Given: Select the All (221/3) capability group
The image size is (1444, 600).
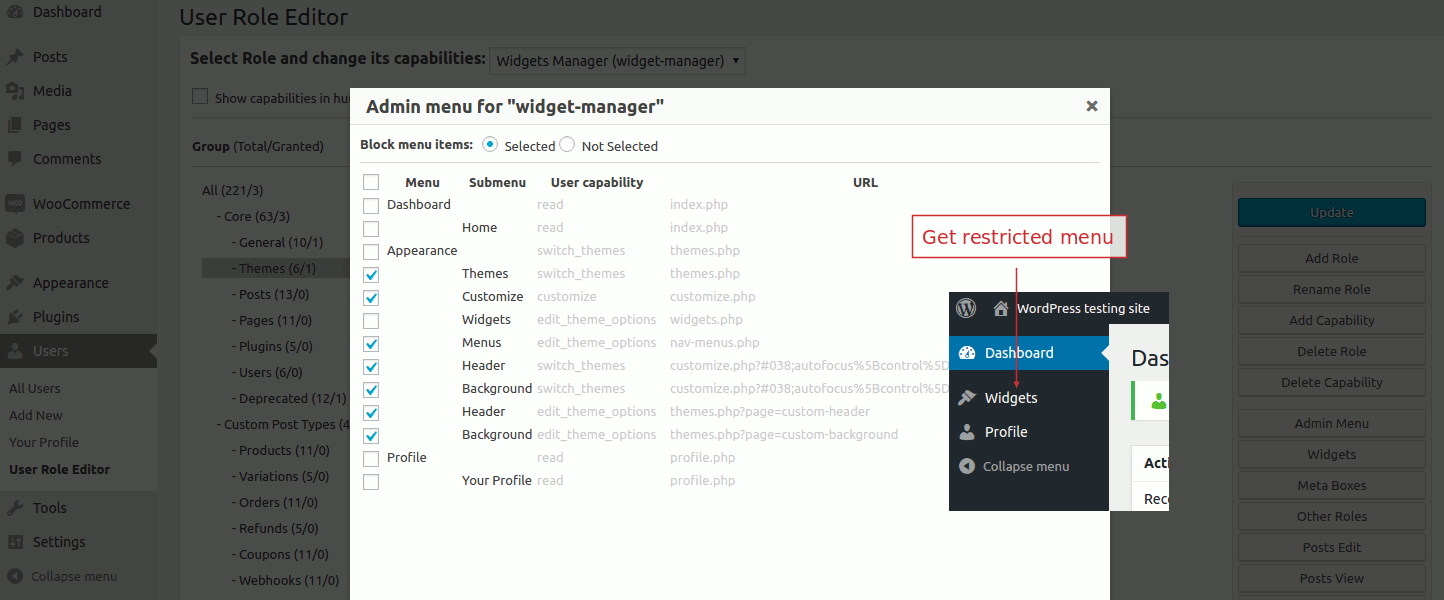Looking at the screenshot, I should 233,190.
